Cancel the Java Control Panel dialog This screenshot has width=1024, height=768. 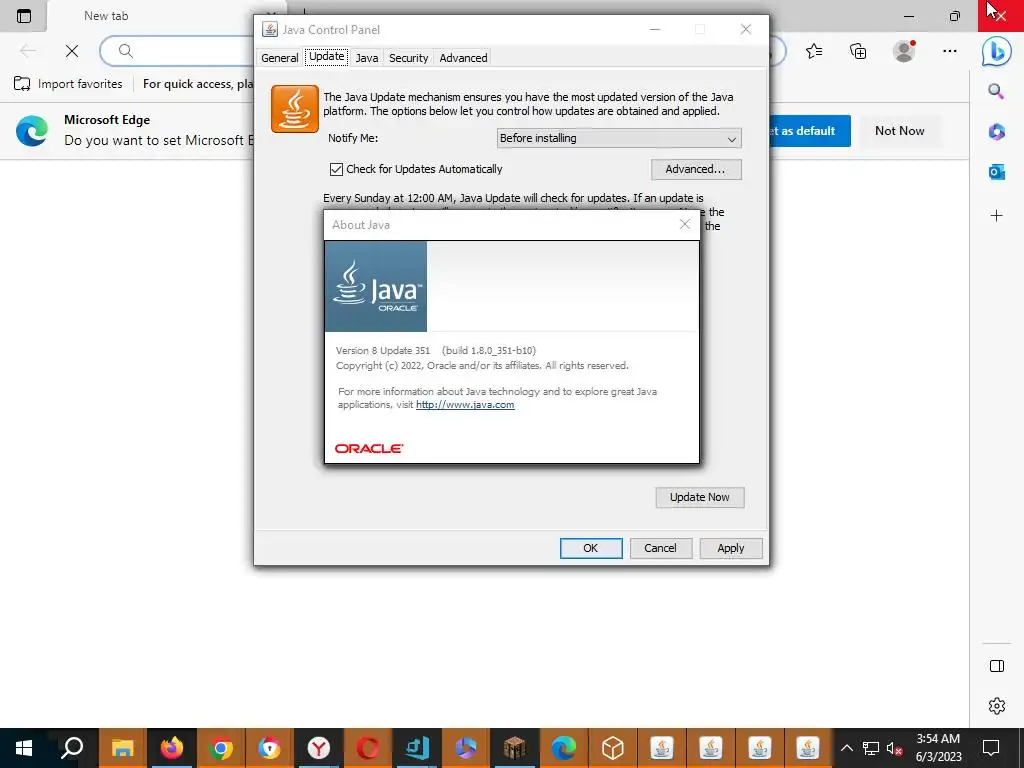(660, 548)
